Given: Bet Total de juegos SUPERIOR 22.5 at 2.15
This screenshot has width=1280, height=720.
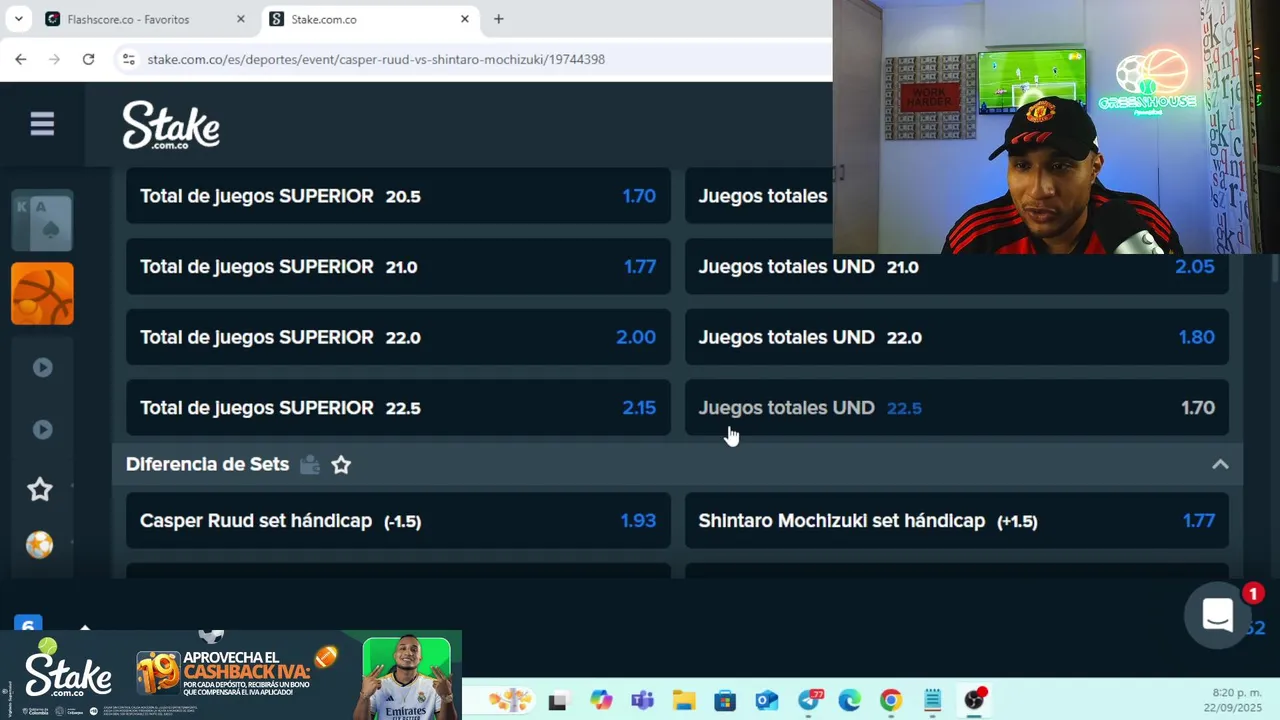Looking at the screenshot, I should 398,408.
